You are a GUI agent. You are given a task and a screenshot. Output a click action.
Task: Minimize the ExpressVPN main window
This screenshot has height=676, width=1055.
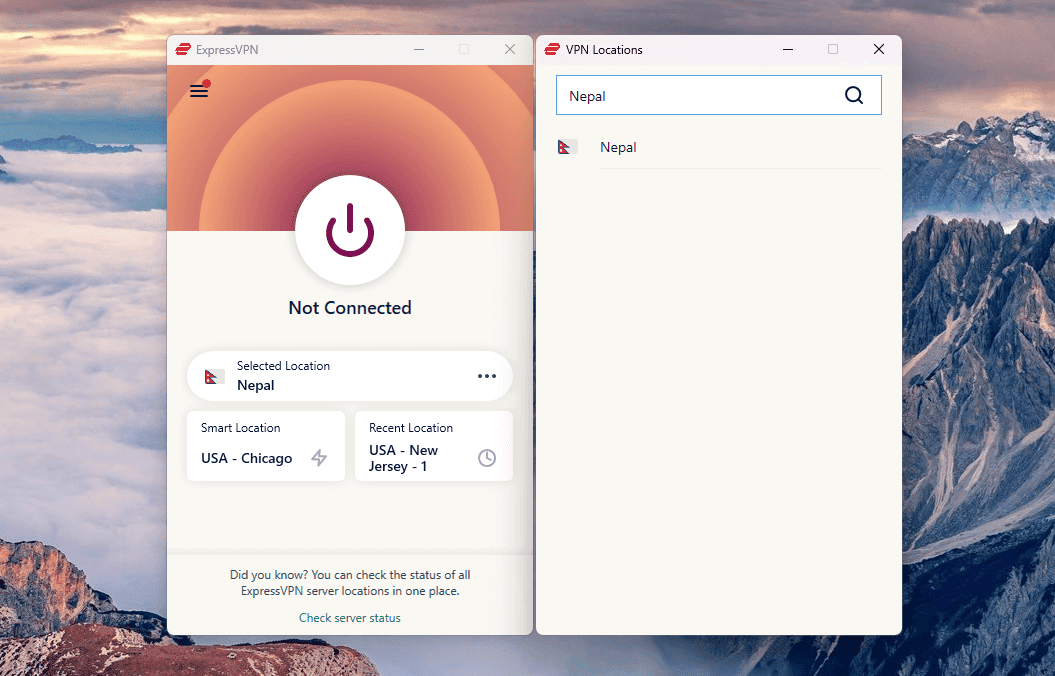[419, 49]
